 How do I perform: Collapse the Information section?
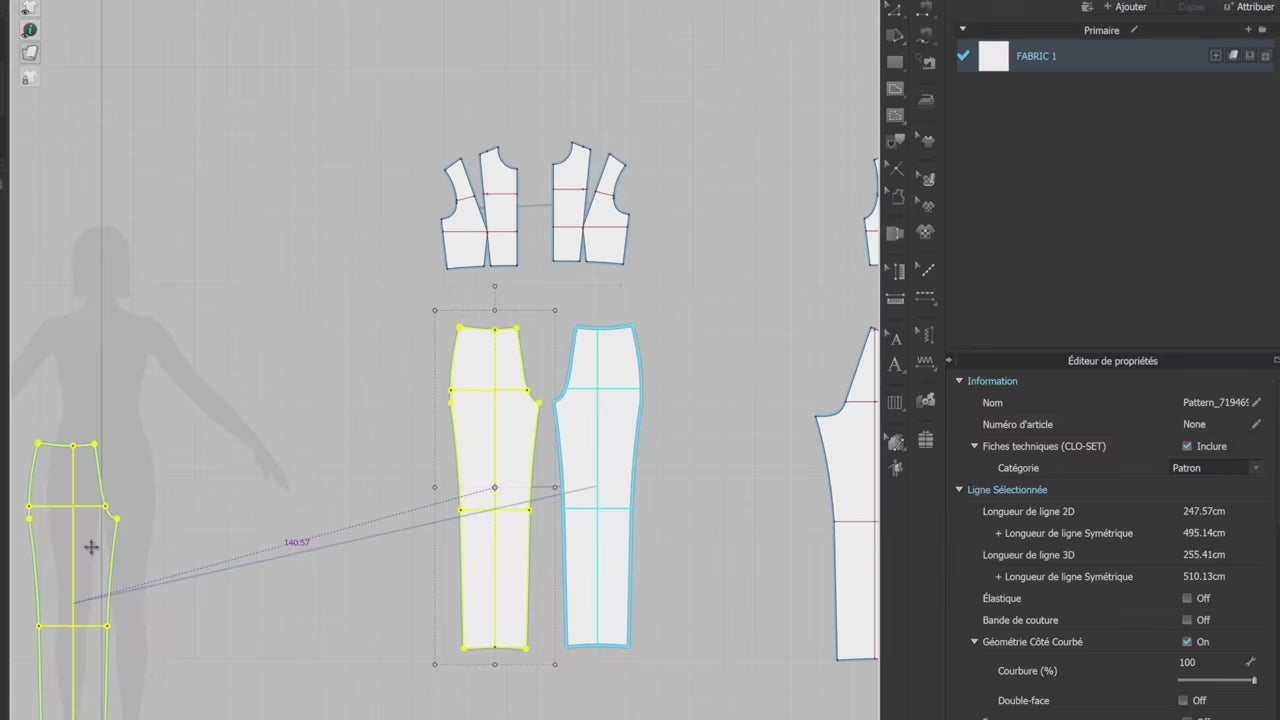click(959, 381)
